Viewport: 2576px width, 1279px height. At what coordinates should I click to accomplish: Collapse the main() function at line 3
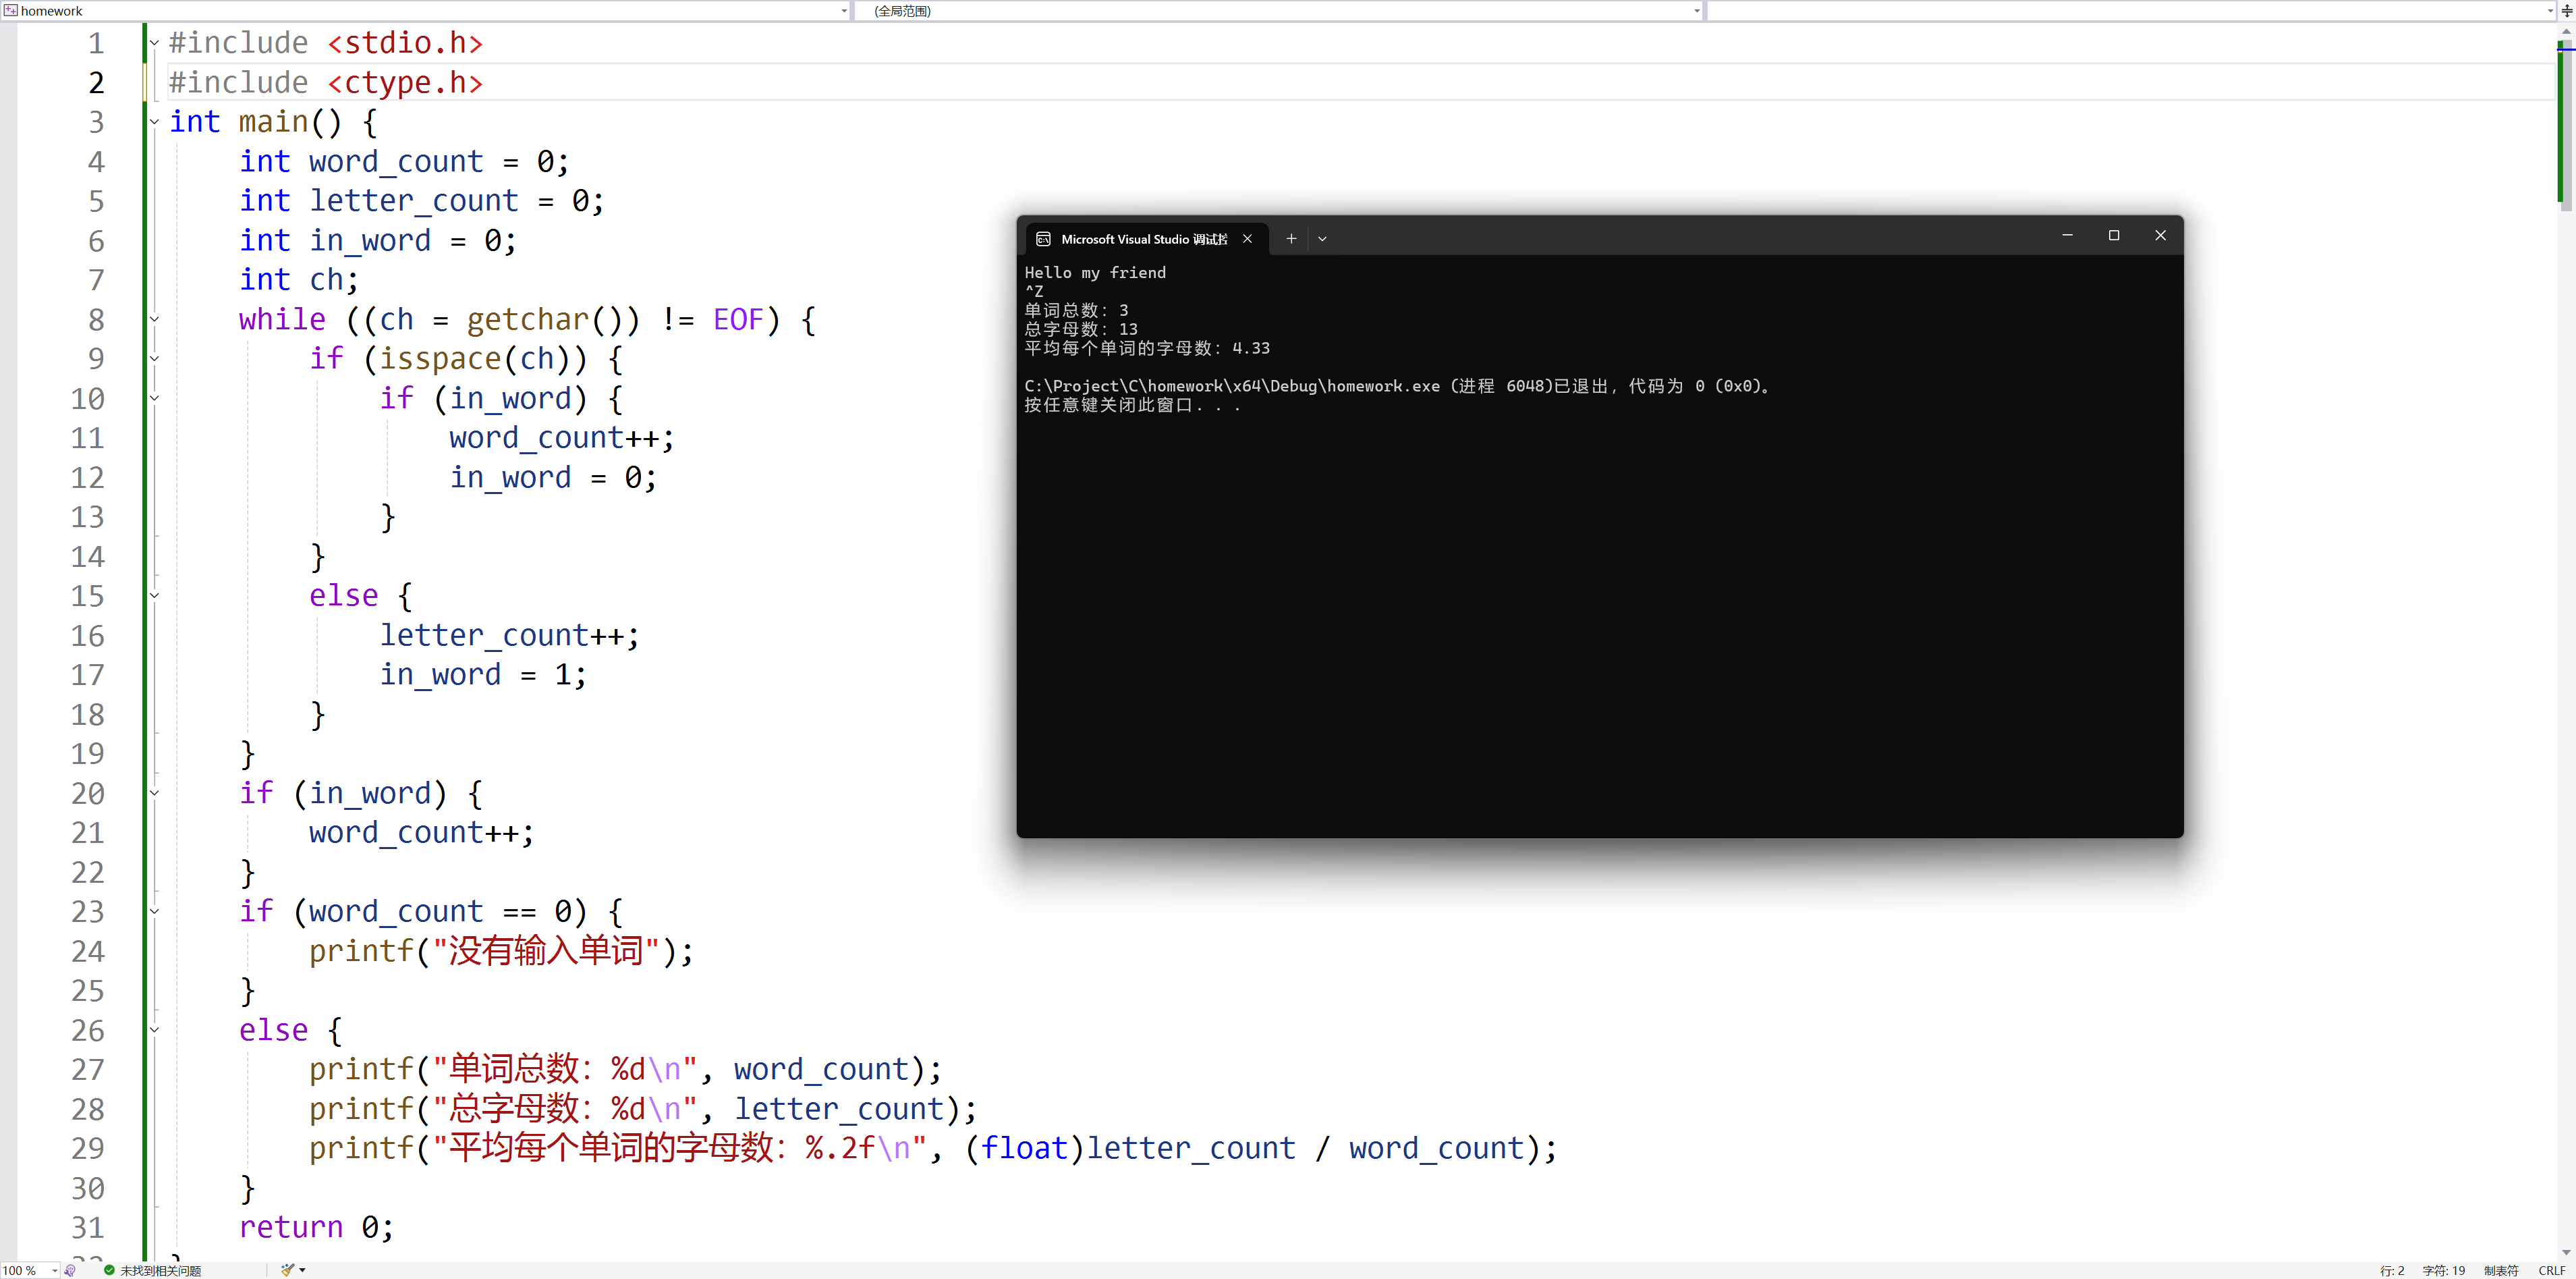[x=154, y=122]
